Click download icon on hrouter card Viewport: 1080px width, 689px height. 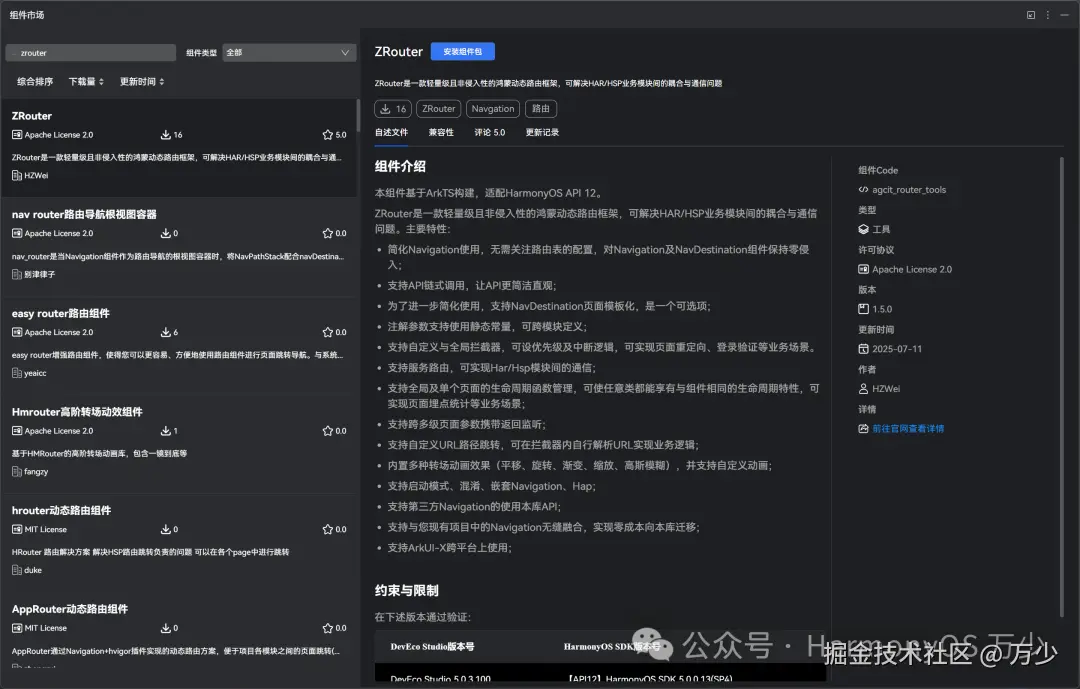[x=166, y=529]
